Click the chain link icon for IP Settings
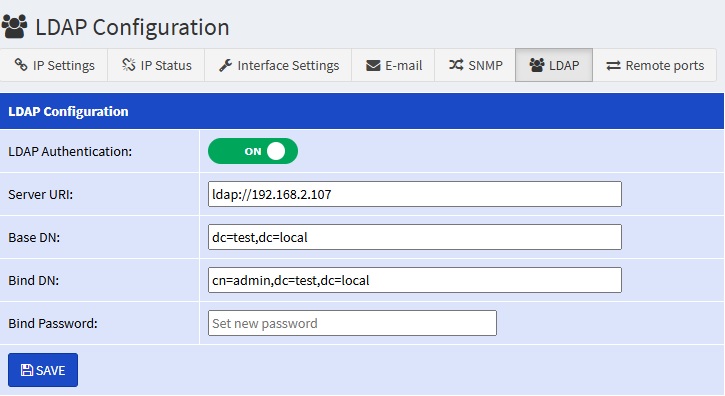The height and width of the screenshot is (396, 725). tap(21, 65)
